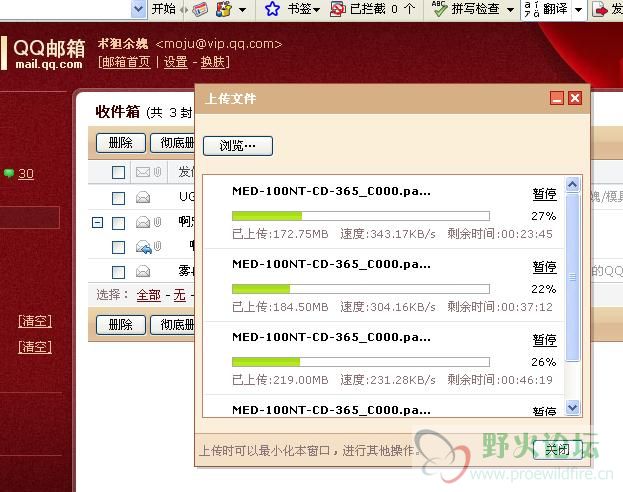623x492 pixels.
Task: Click the blocked popups icon
Action: (x=338, y=9)
